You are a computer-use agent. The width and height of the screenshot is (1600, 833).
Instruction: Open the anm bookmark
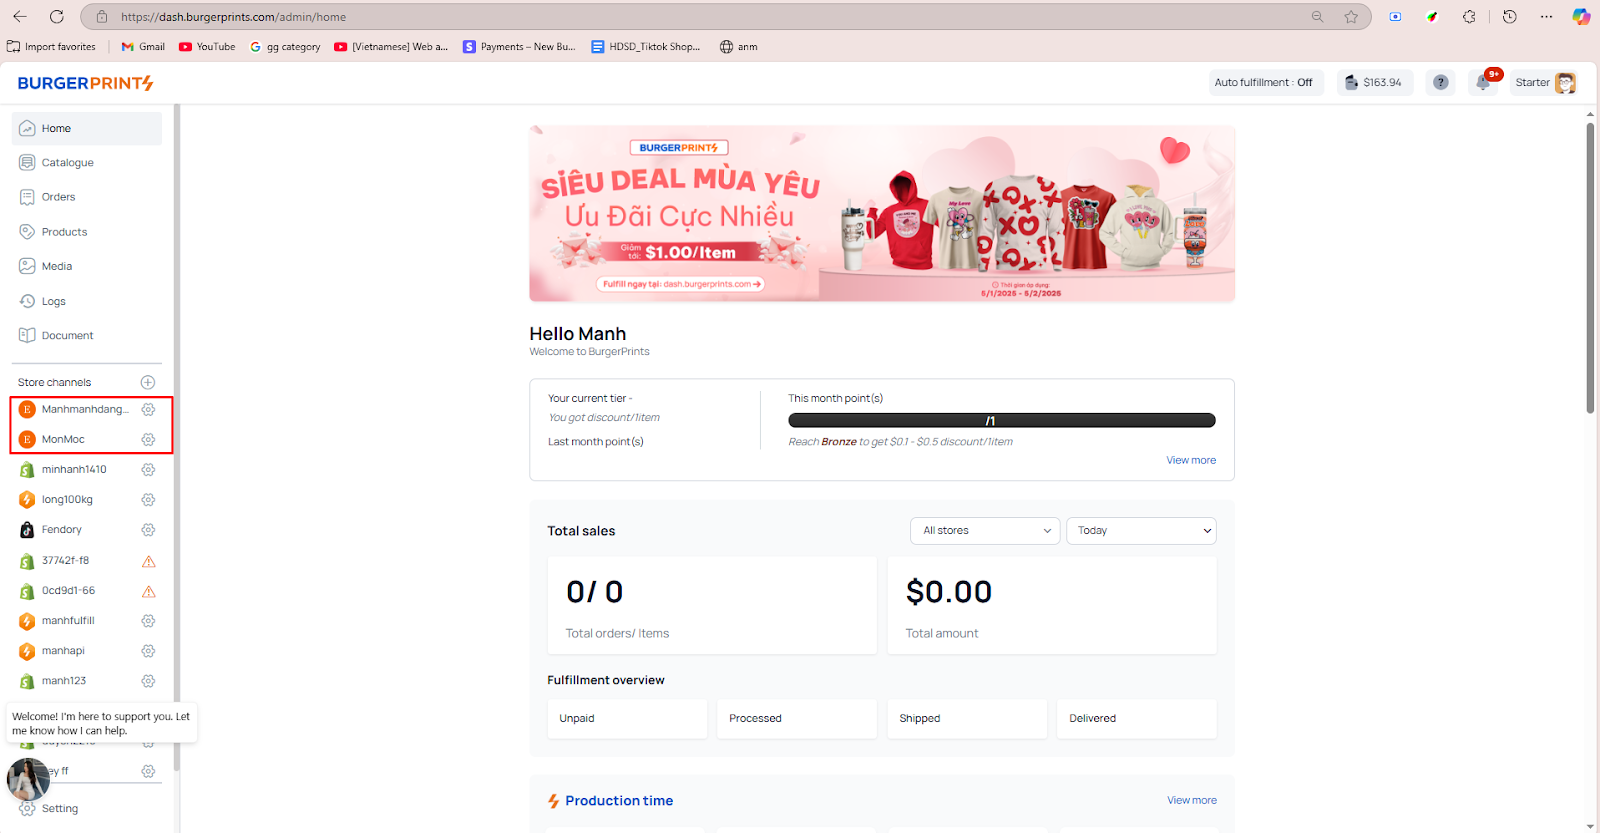click(x=739, y=46)
